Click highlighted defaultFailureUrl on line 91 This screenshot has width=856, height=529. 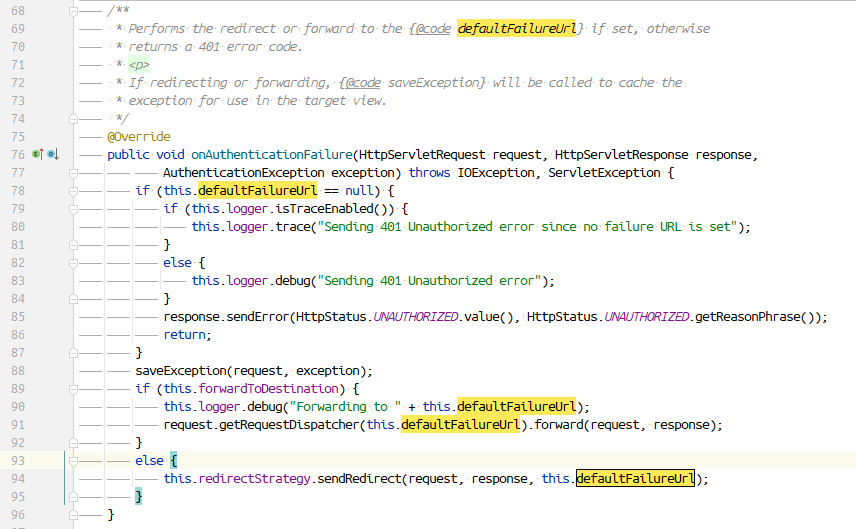click(460, 425)
